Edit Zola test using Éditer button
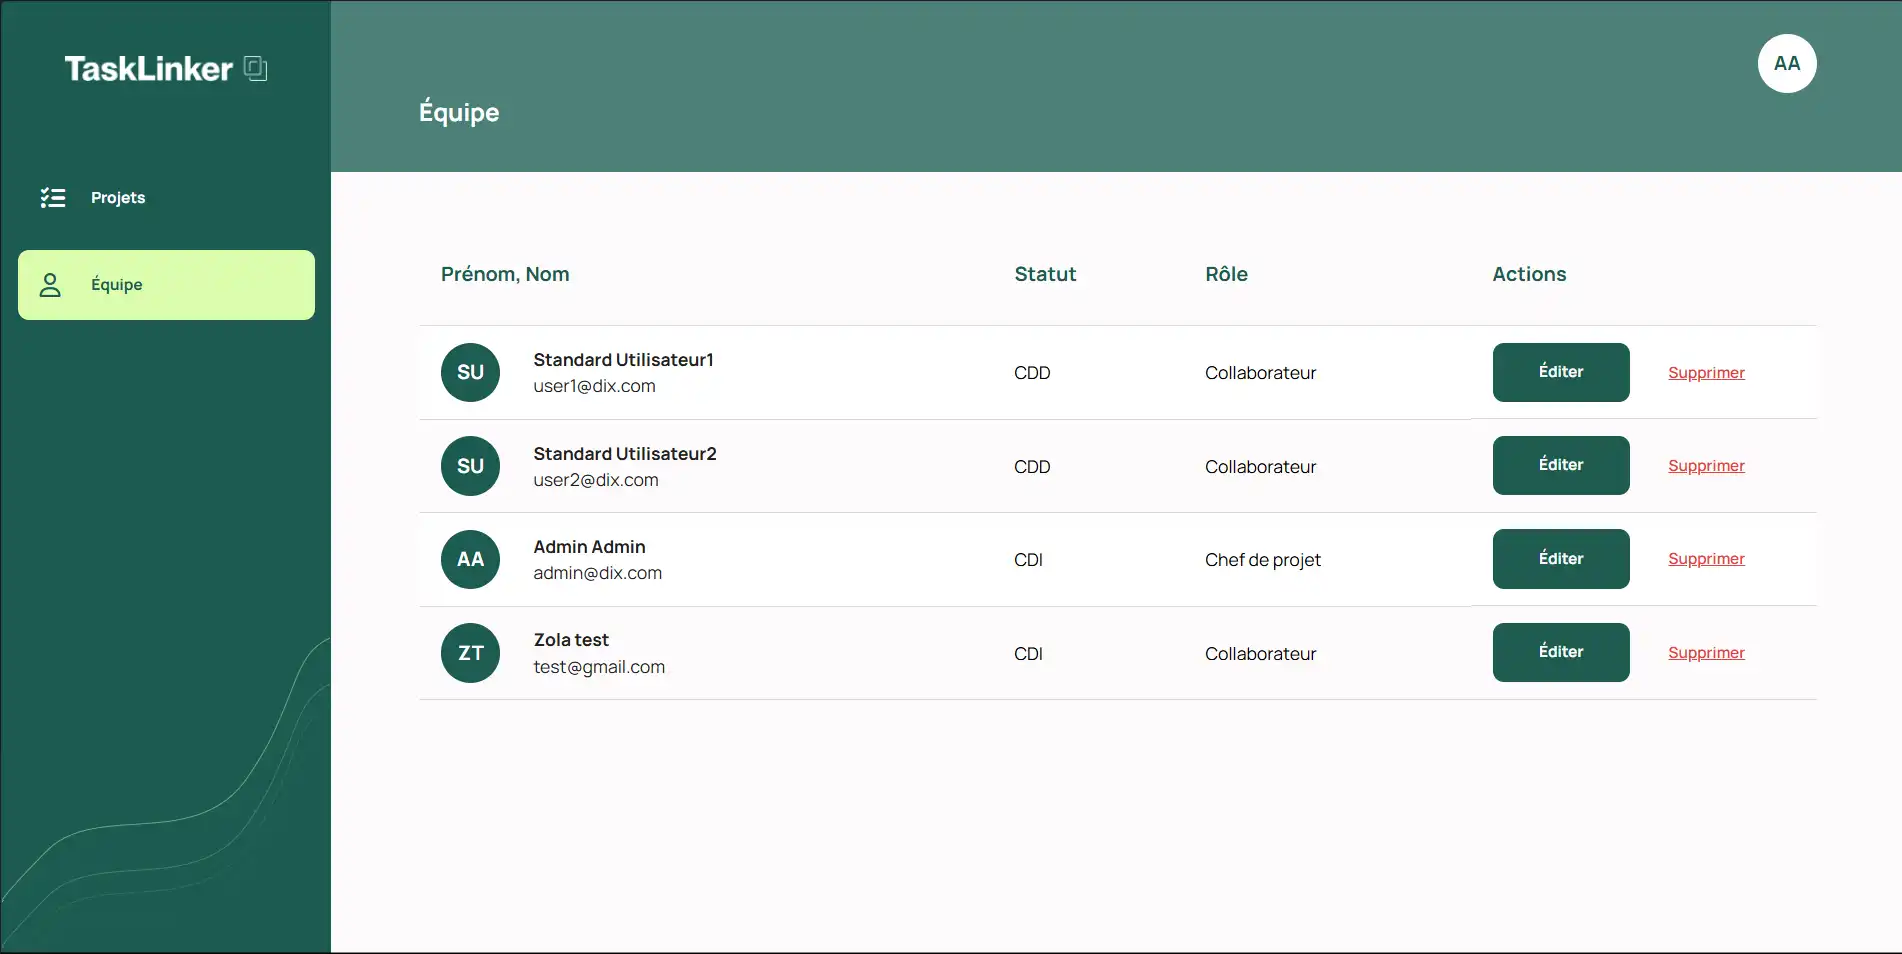This screenshot has height=954, width=1902. [x=1560, y=652]
